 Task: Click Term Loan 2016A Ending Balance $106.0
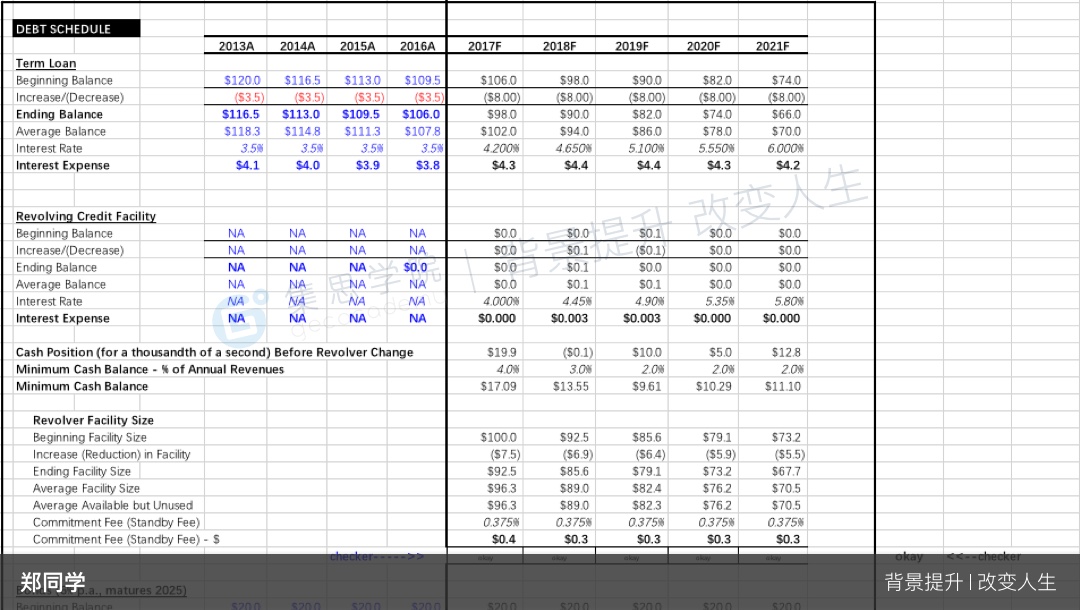421,114
